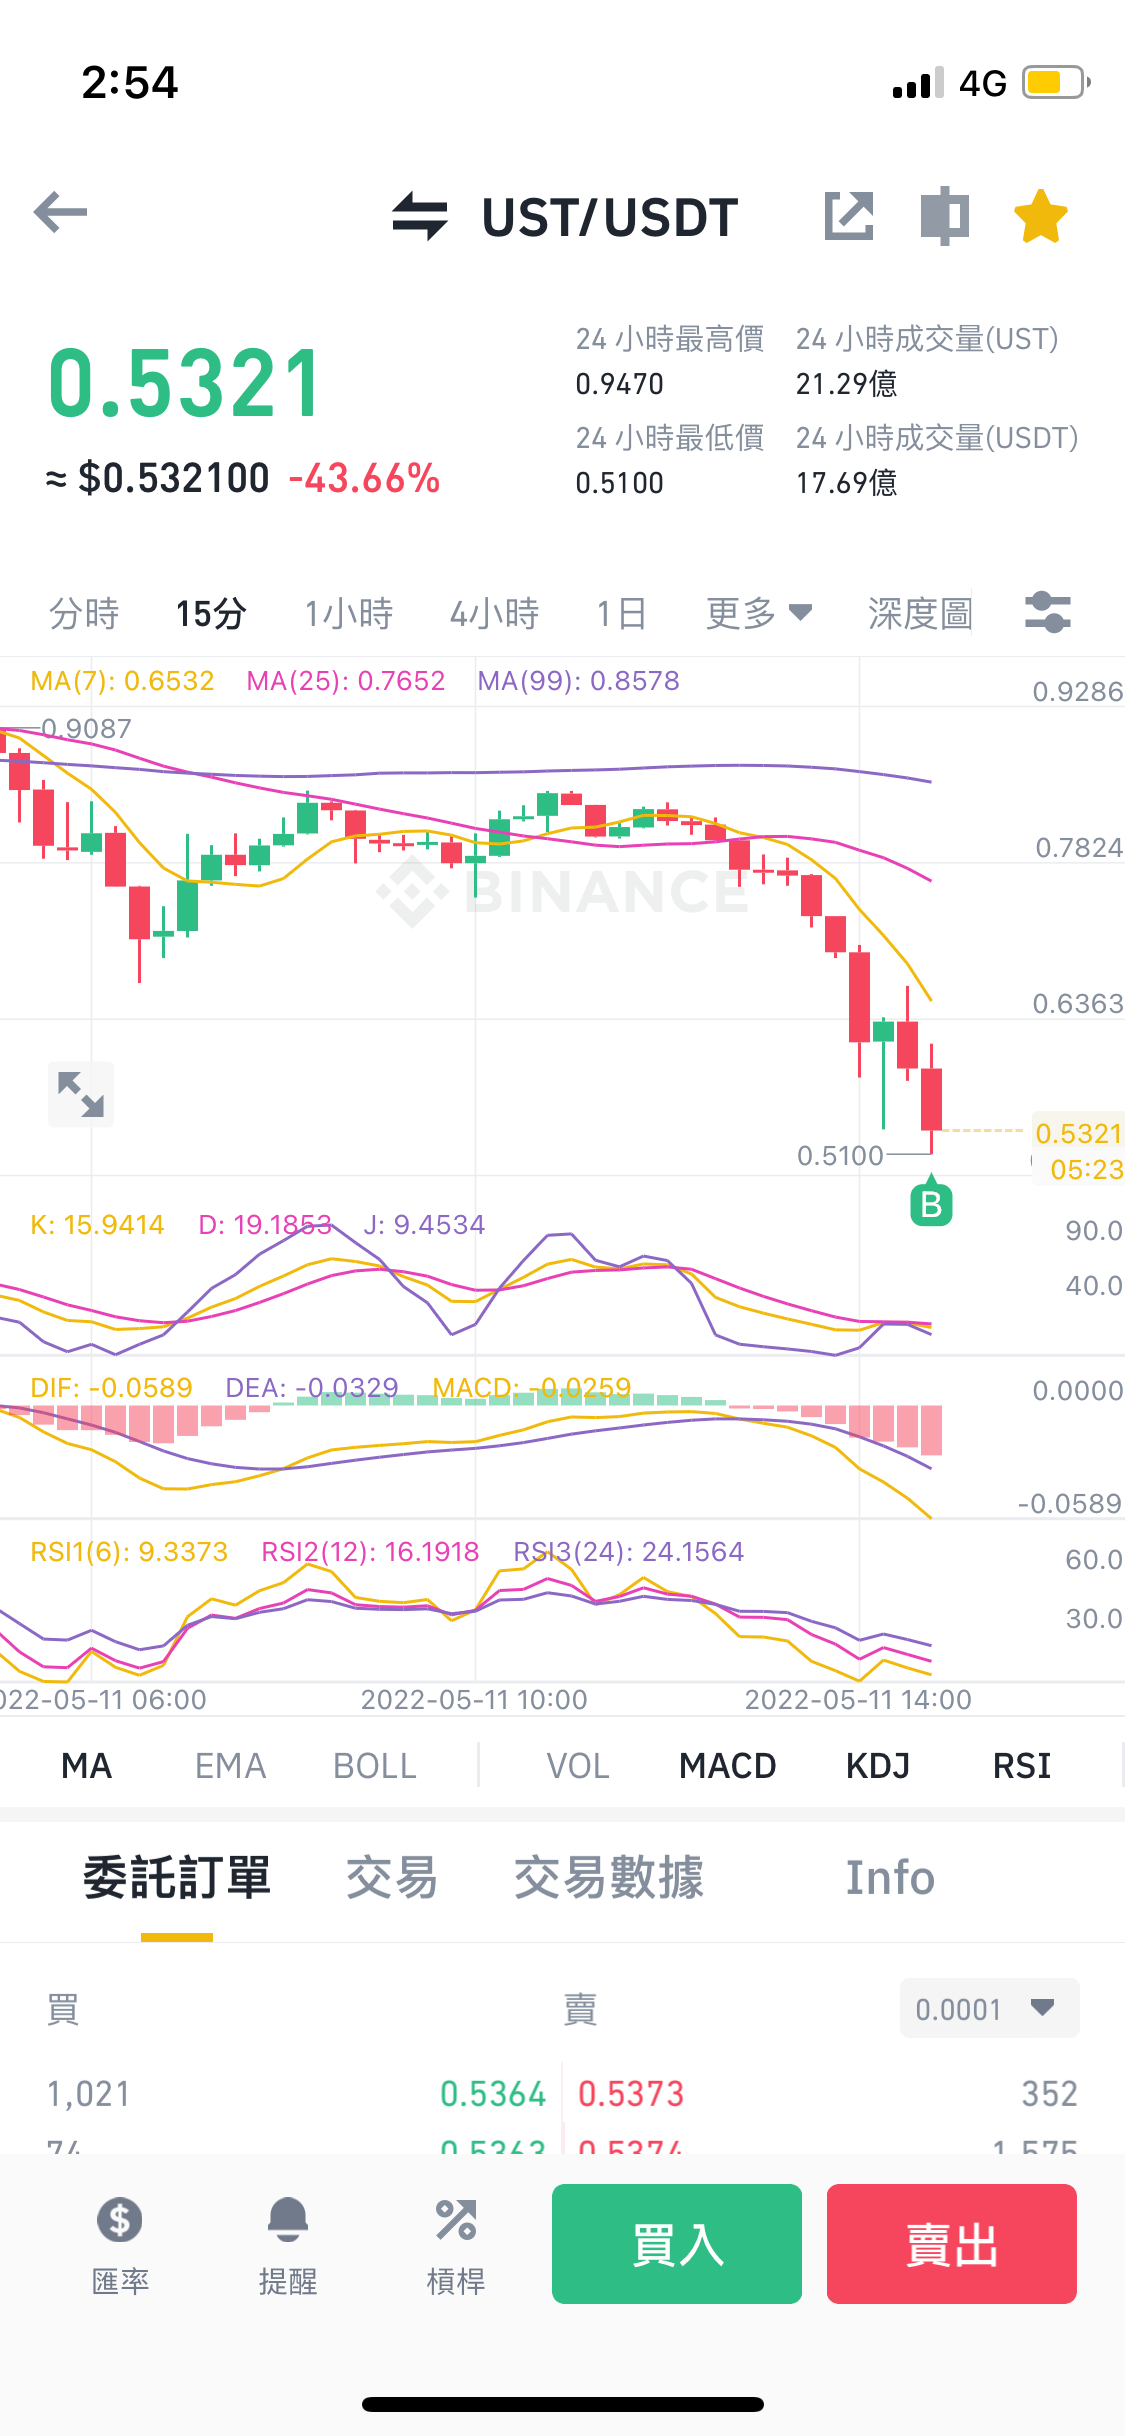Tap the split-screen chart compare icon
The image size is (1125, 2436).
(x=945, y=216)
